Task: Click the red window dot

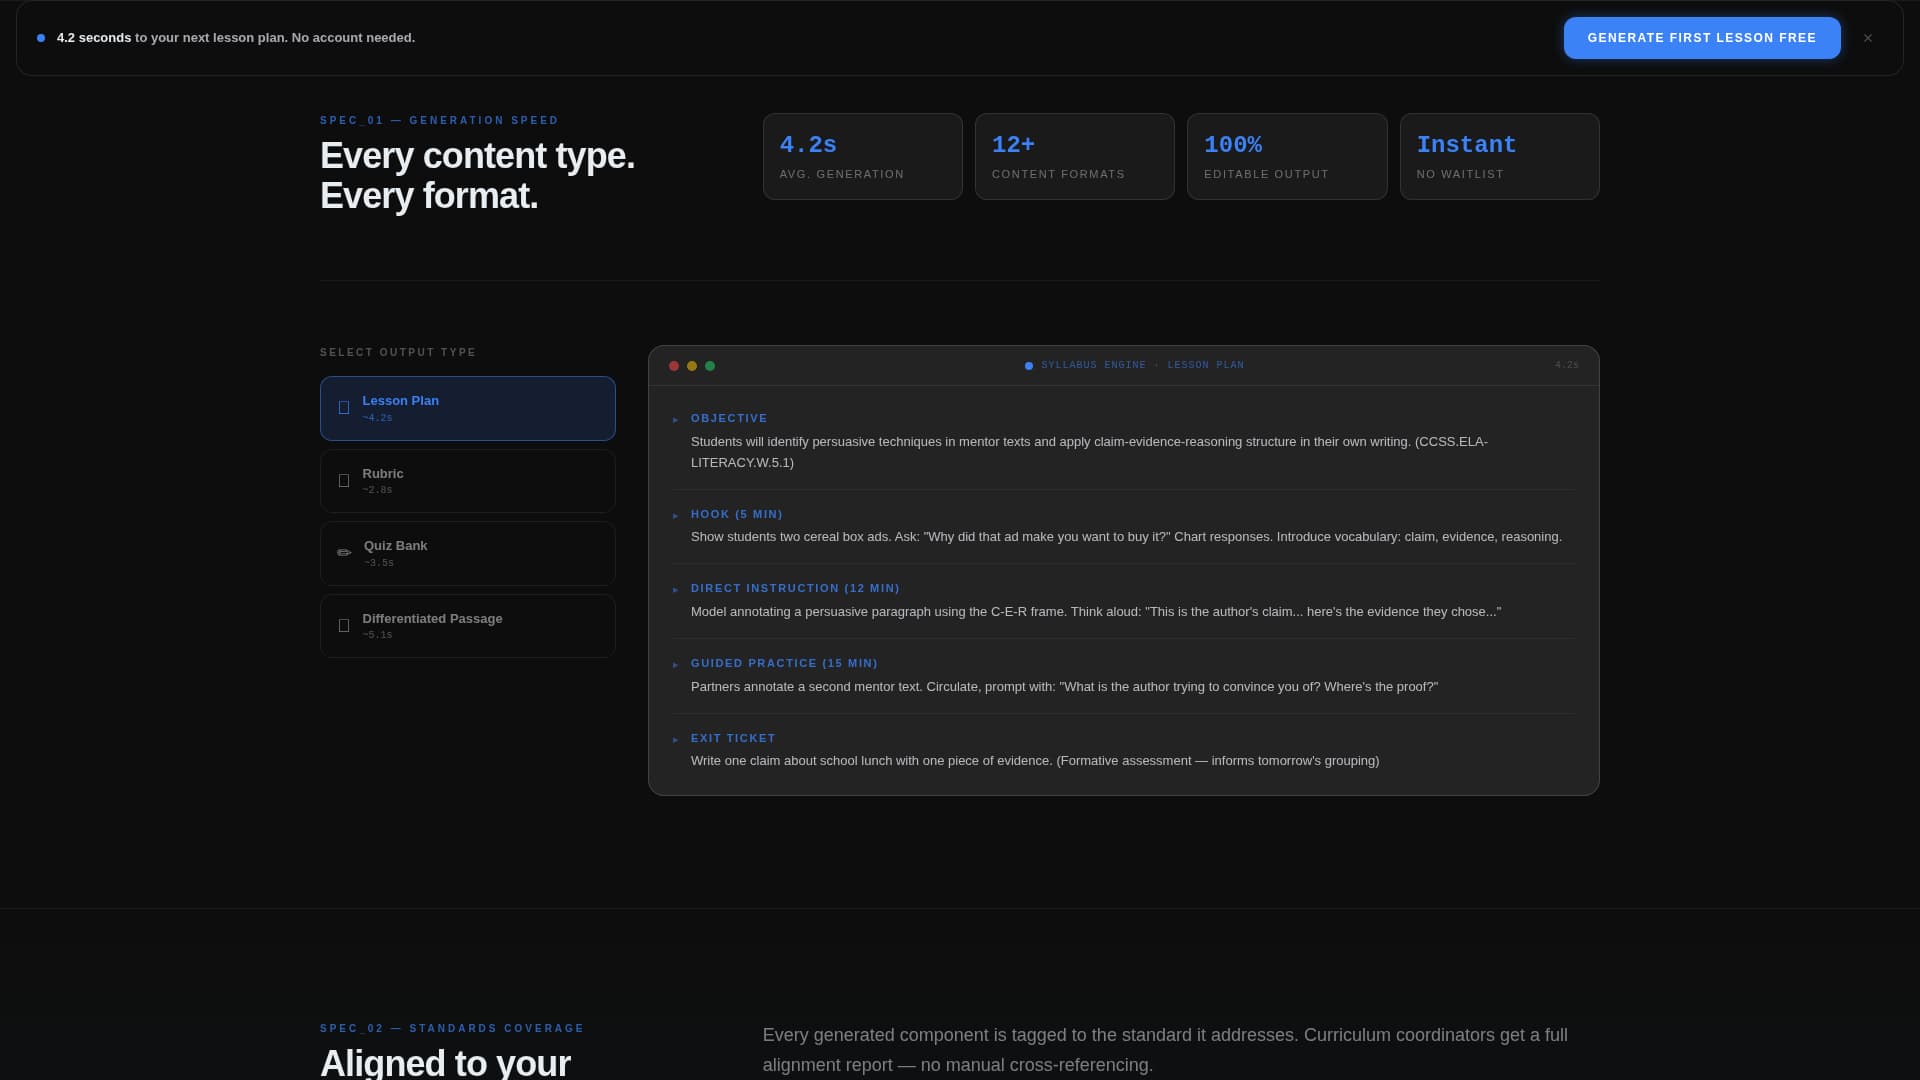Action: pos(674,366)
